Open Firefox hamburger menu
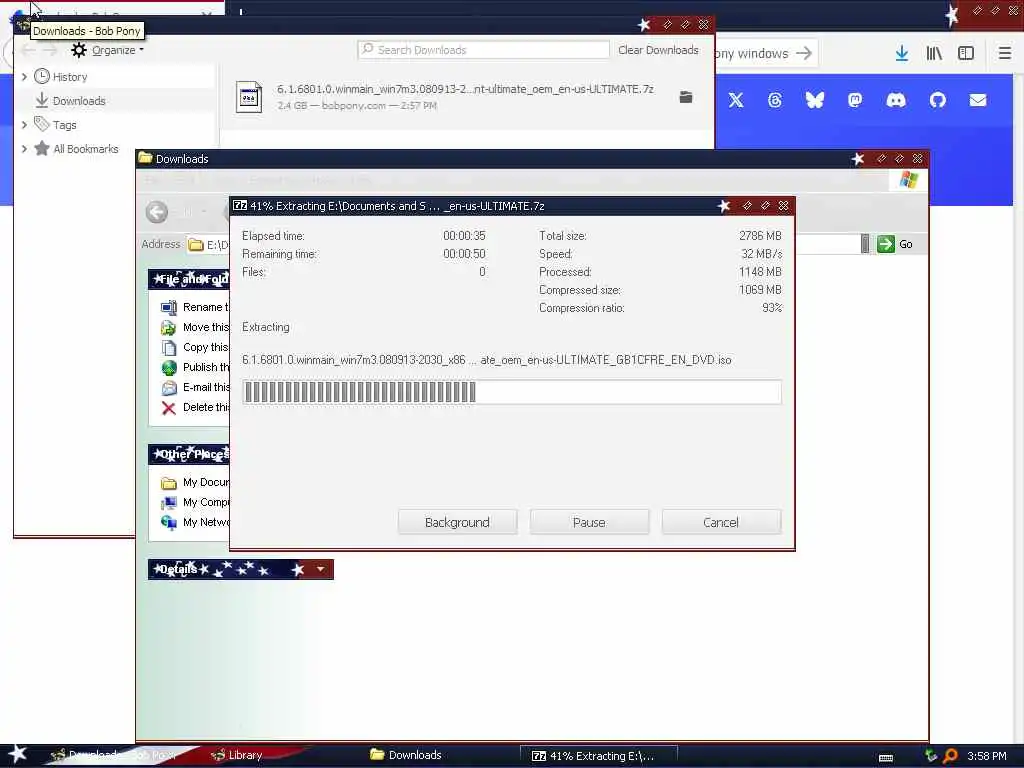Screen dimensions: 1024x768 pos(1005,54)
